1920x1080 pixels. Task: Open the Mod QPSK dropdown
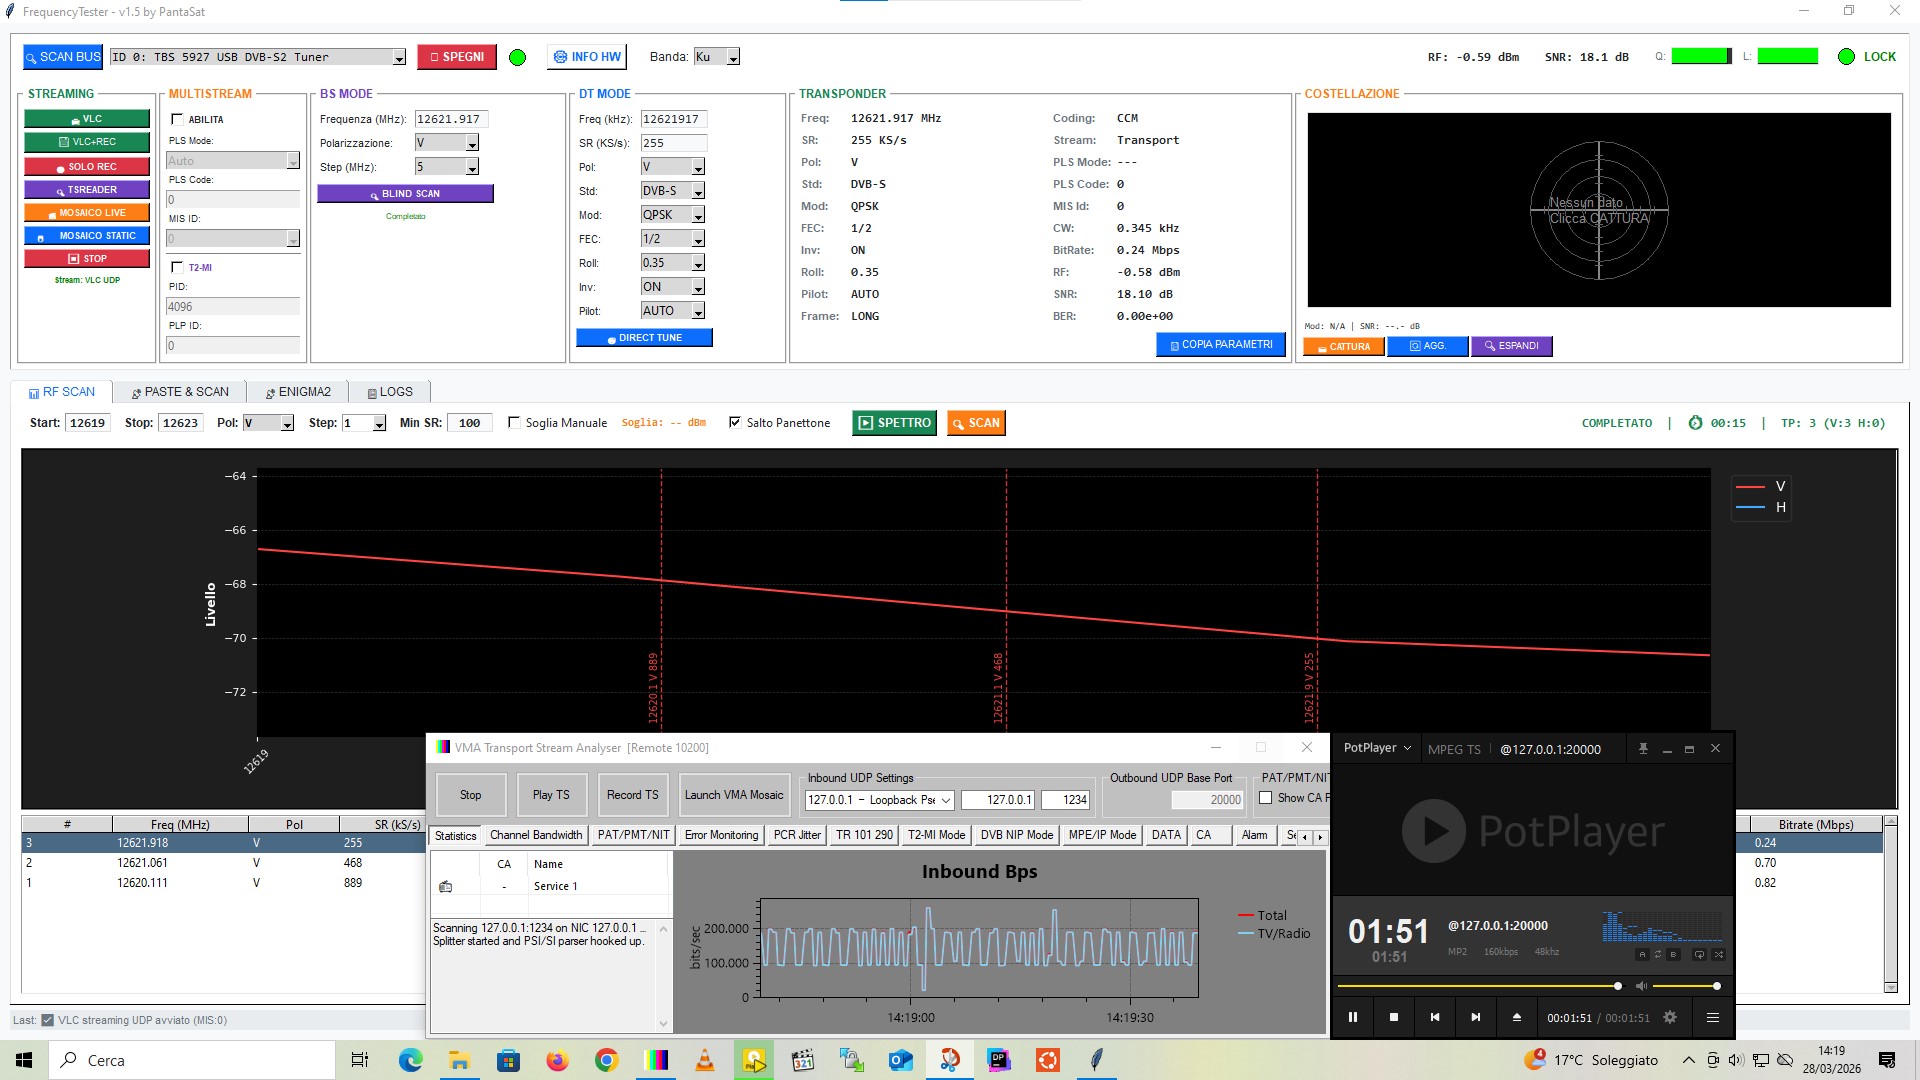698,215
